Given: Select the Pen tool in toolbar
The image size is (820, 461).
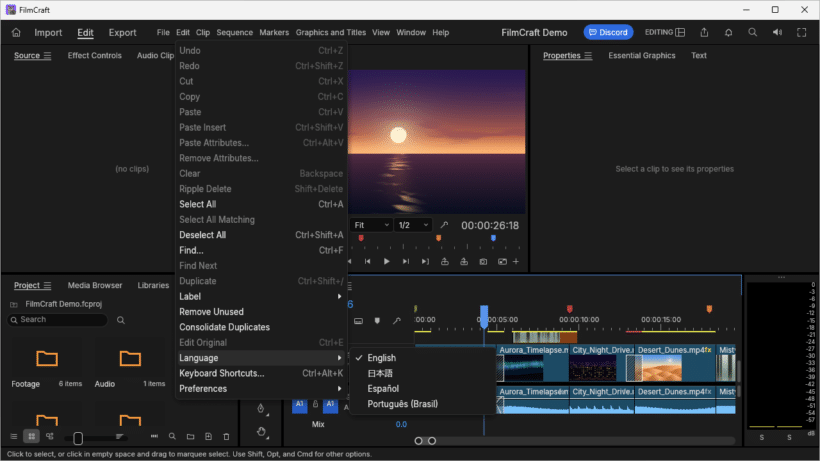Looking at the screenshot, I should (x=261, y=408).
